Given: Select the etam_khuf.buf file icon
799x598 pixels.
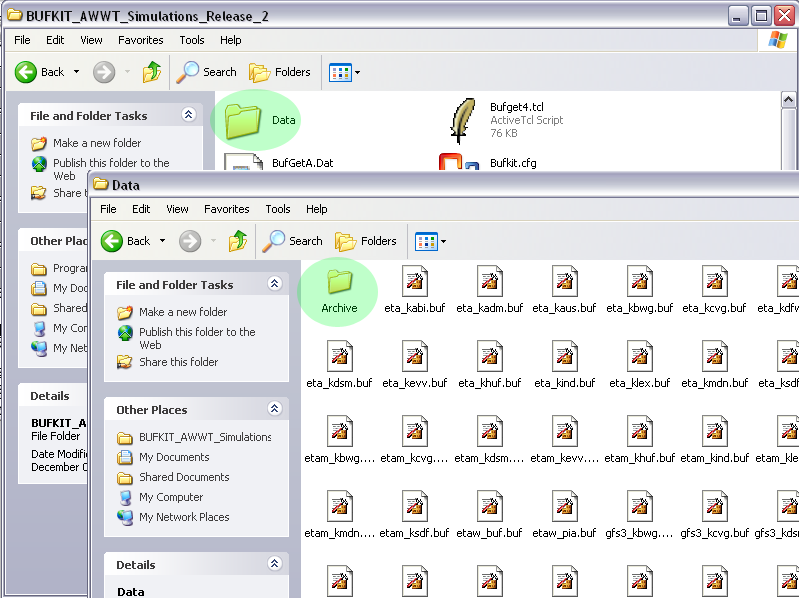Looking at the screenshot, I should pyautogui.click(x=640, y=431).
